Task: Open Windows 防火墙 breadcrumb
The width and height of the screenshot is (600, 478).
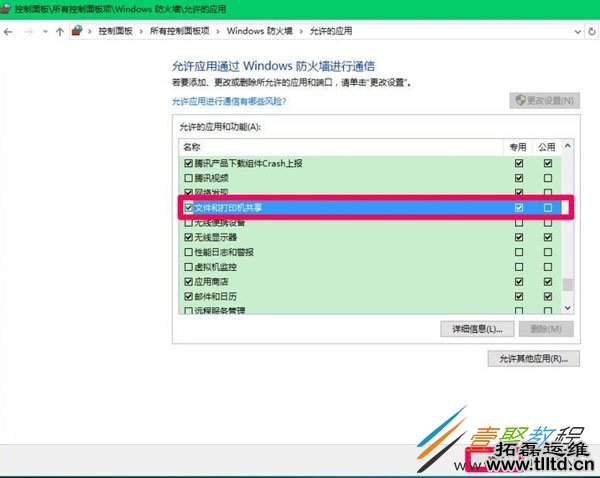Action: 259,31
